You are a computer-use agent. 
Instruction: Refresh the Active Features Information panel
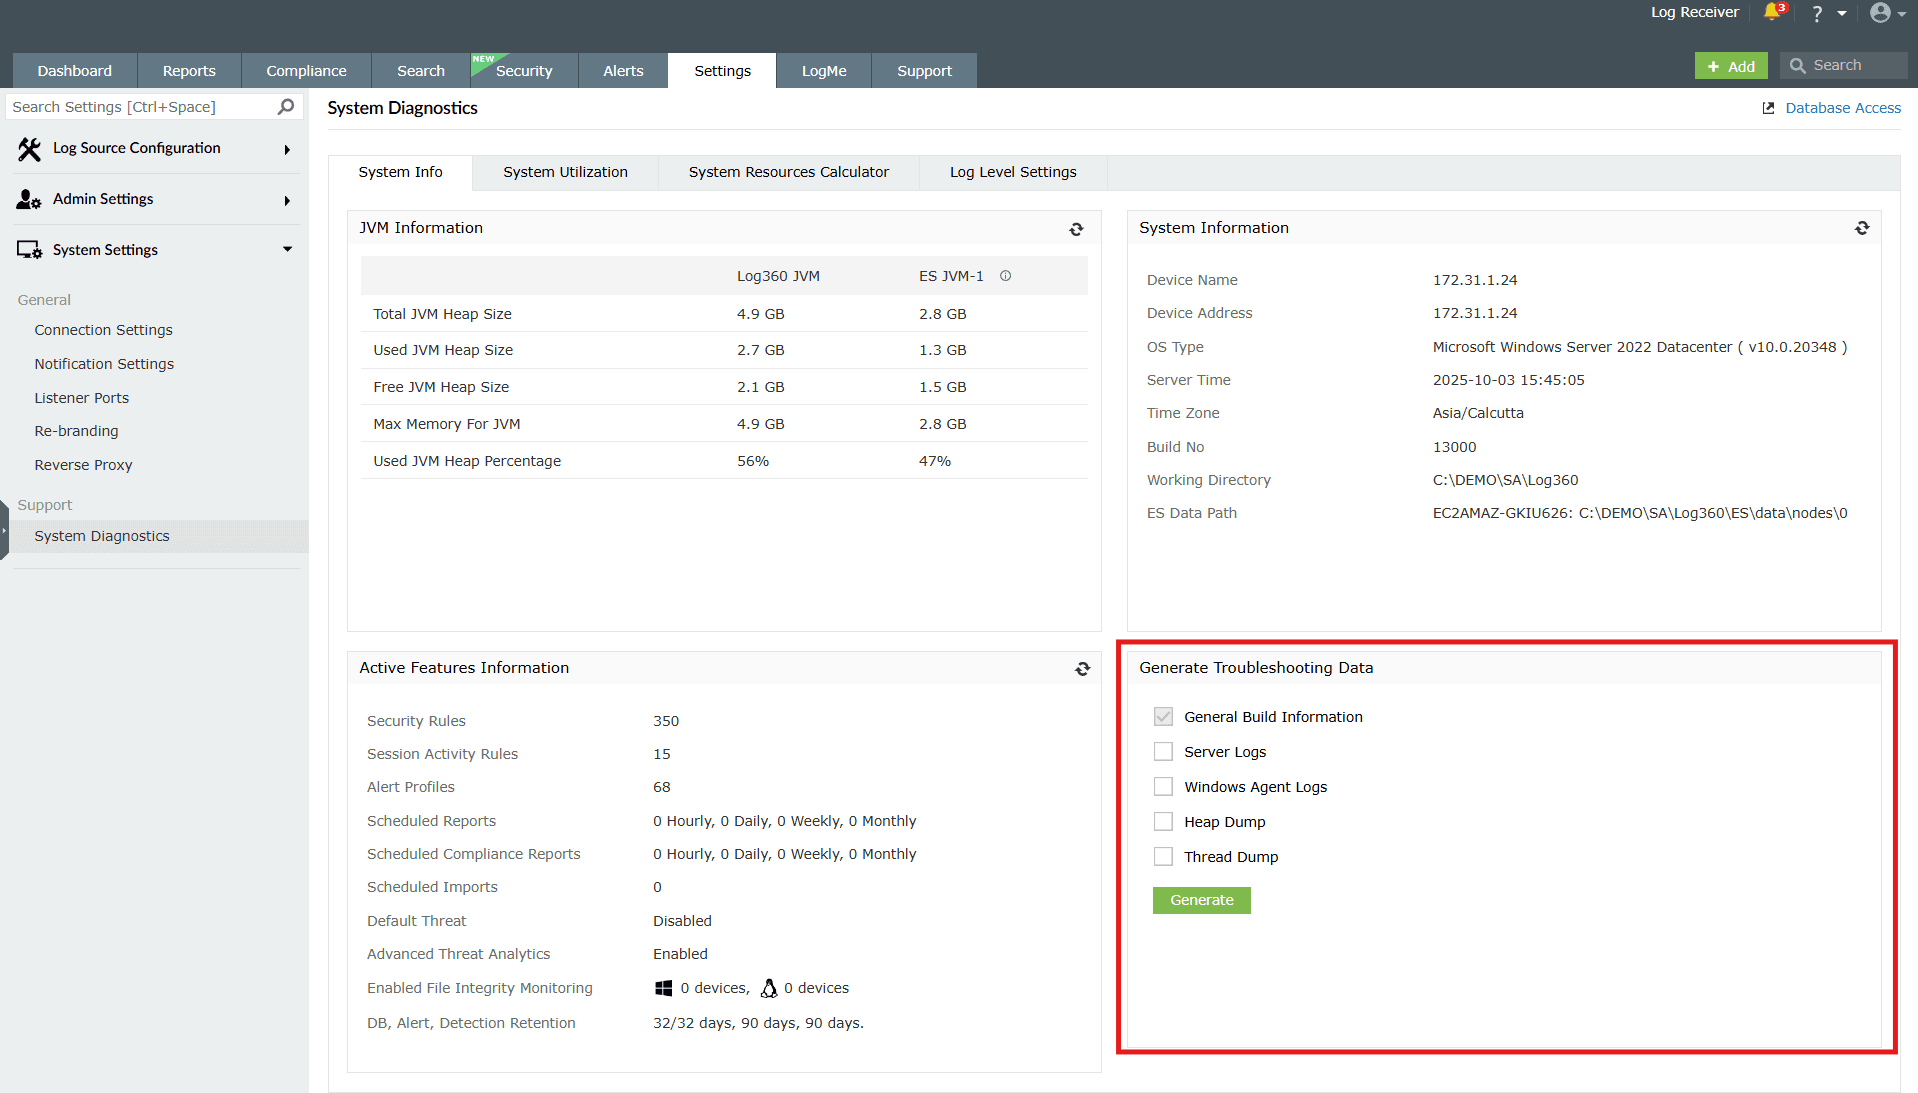coord(1082,669)
